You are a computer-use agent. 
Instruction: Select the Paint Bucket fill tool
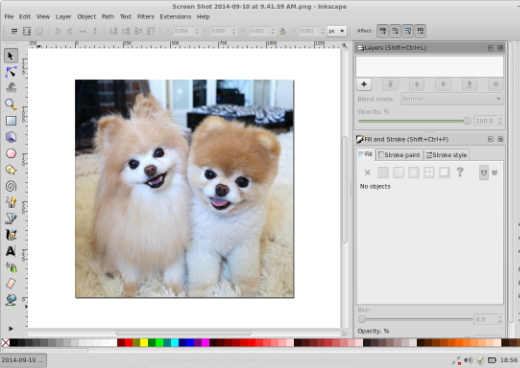pos(11,300)
